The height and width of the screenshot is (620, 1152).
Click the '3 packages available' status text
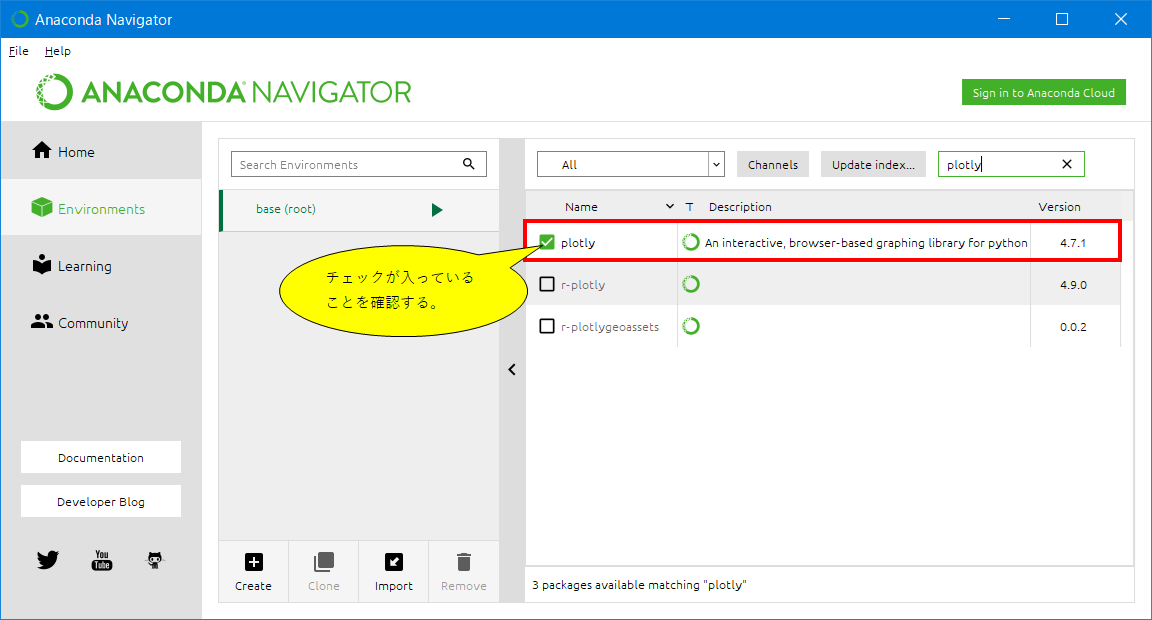[639, 585]
